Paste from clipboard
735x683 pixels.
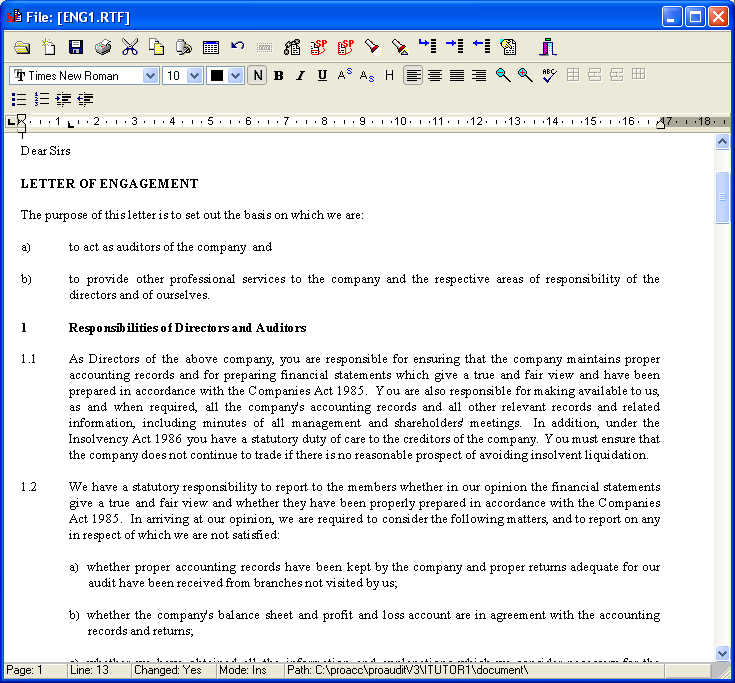click(x=184, y=47)
